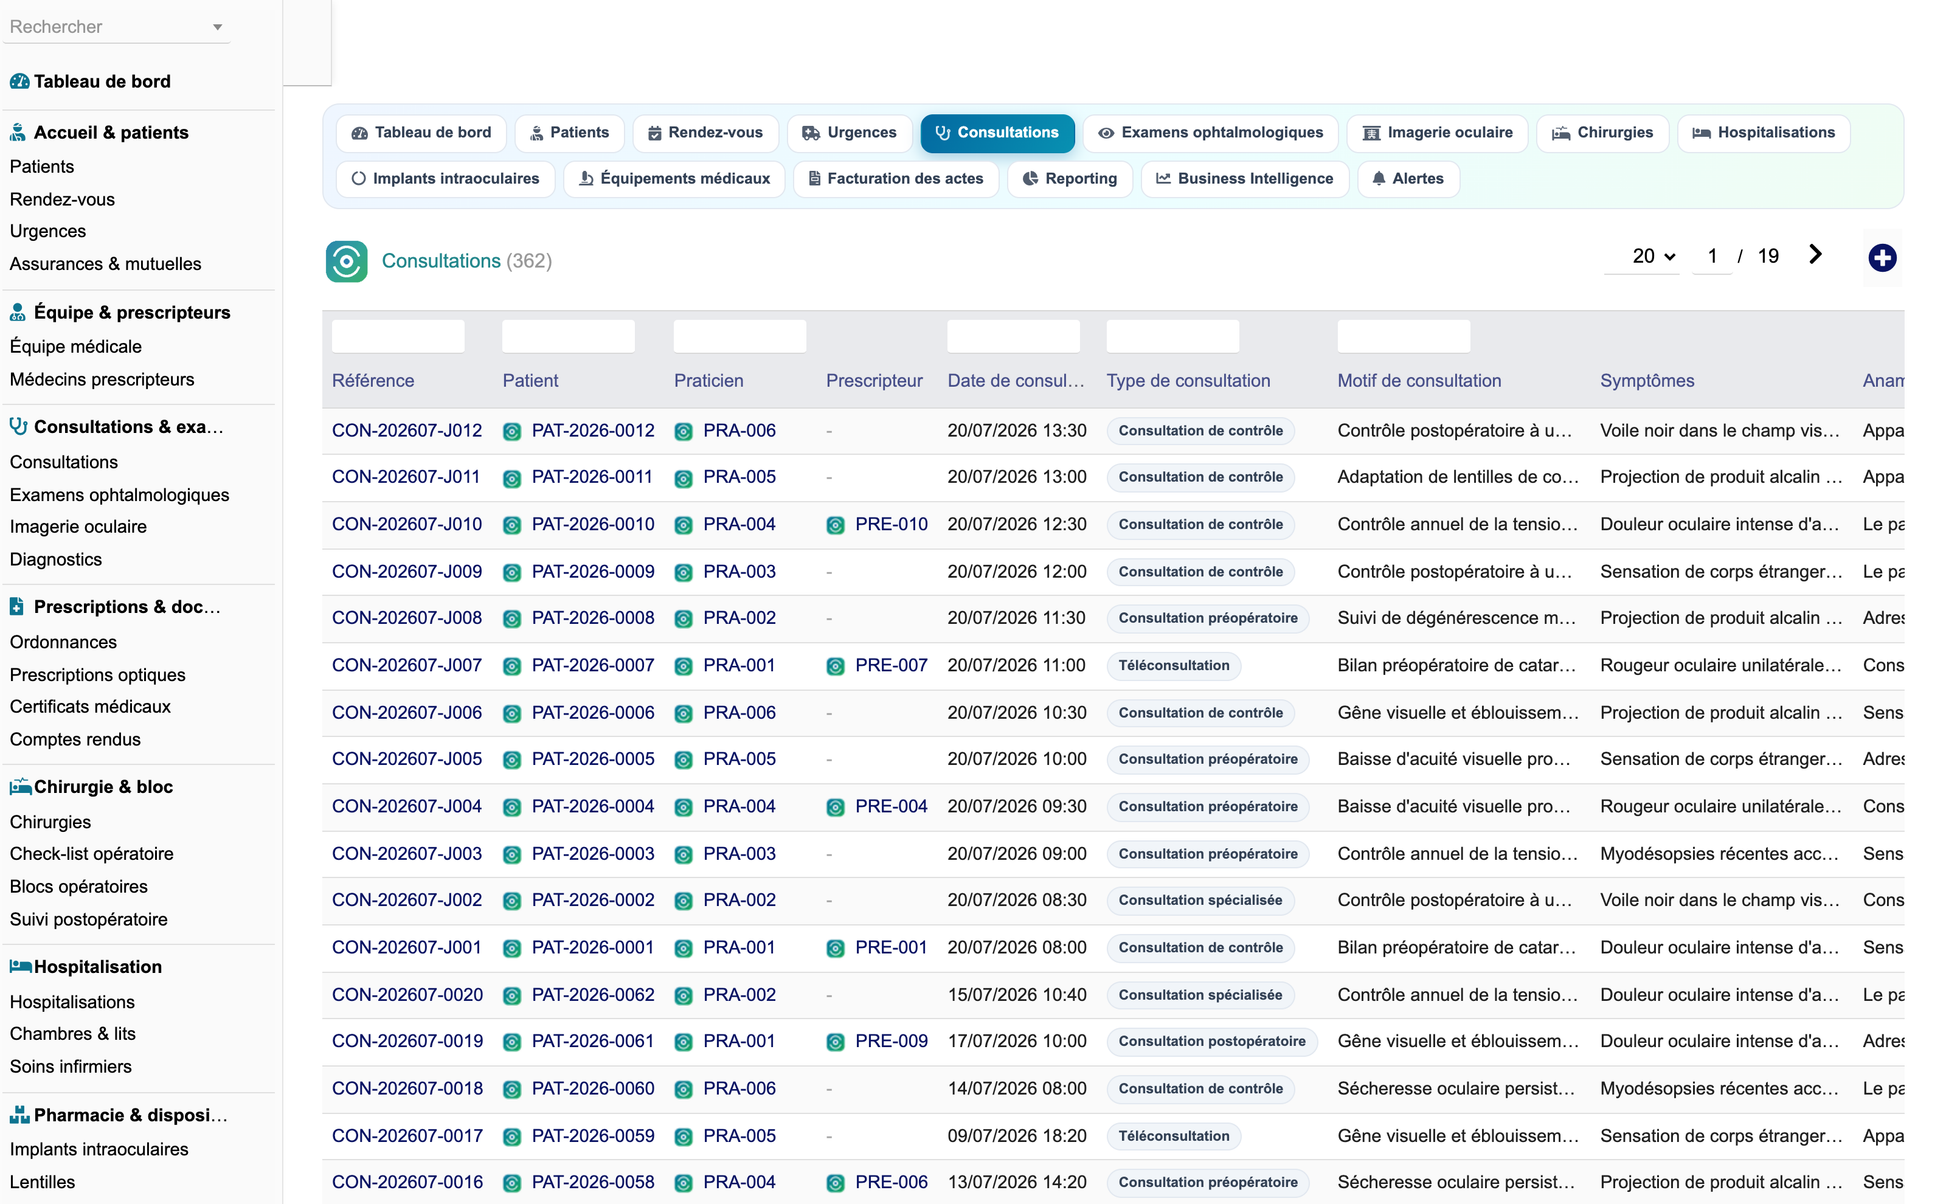
Task: Click motif 'Adaptation de lentilles de co…'
Action: pos(1457,478)
